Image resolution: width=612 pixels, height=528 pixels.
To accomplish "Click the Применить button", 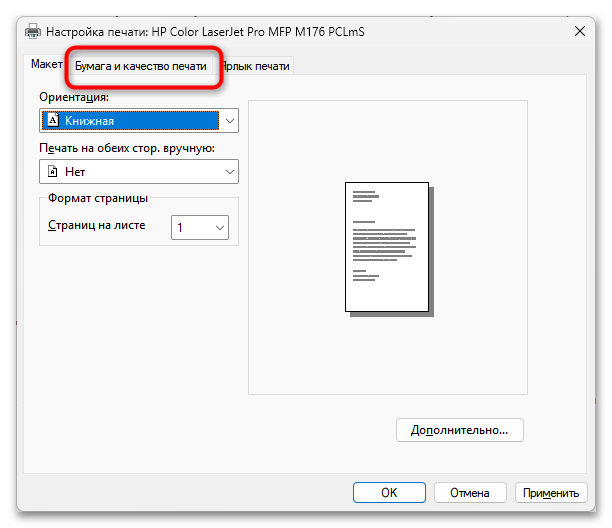I will pos(551,492).
